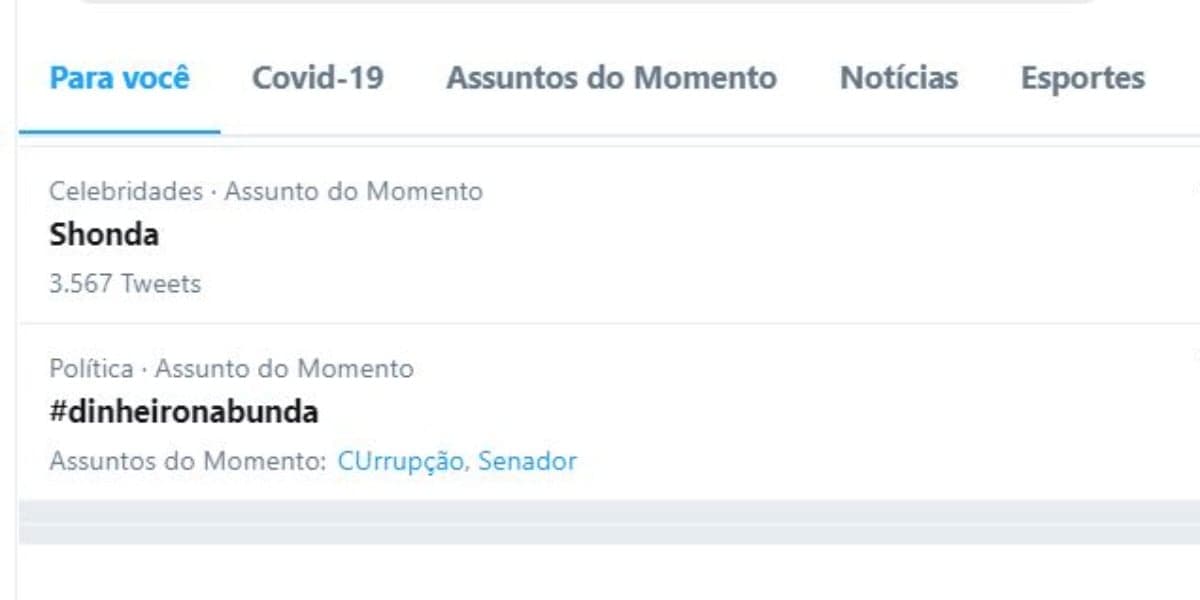Click the gray divider bar below trends
Screen dimensions: 1200x600
[x=609, y=522]
